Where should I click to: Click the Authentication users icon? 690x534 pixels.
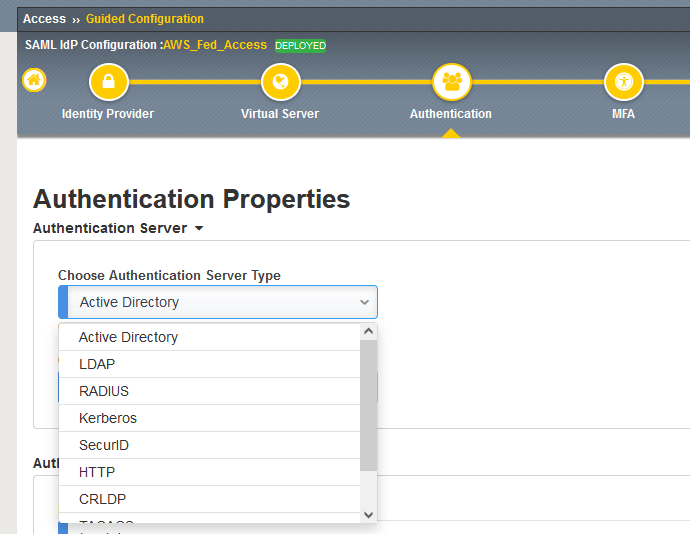pyautogui.click(x=451, y=82)
